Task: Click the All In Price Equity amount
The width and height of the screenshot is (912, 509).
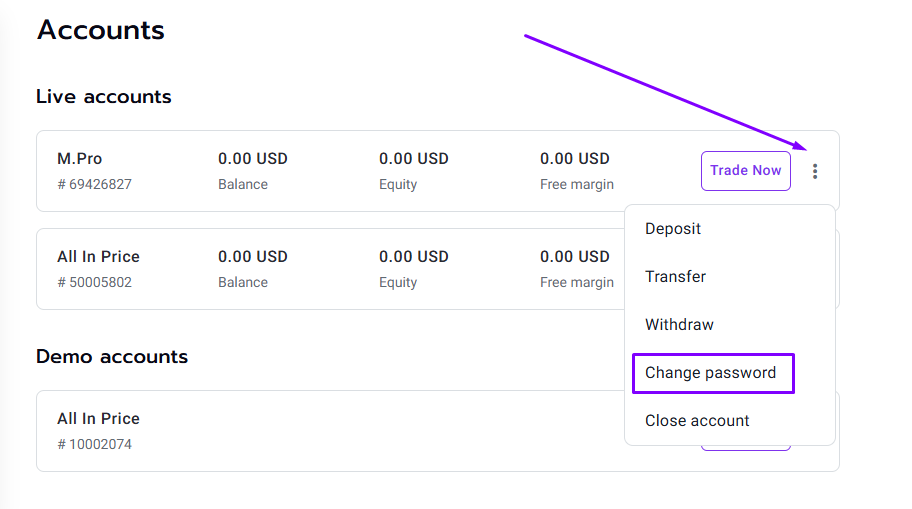Action: coord(414,257)
